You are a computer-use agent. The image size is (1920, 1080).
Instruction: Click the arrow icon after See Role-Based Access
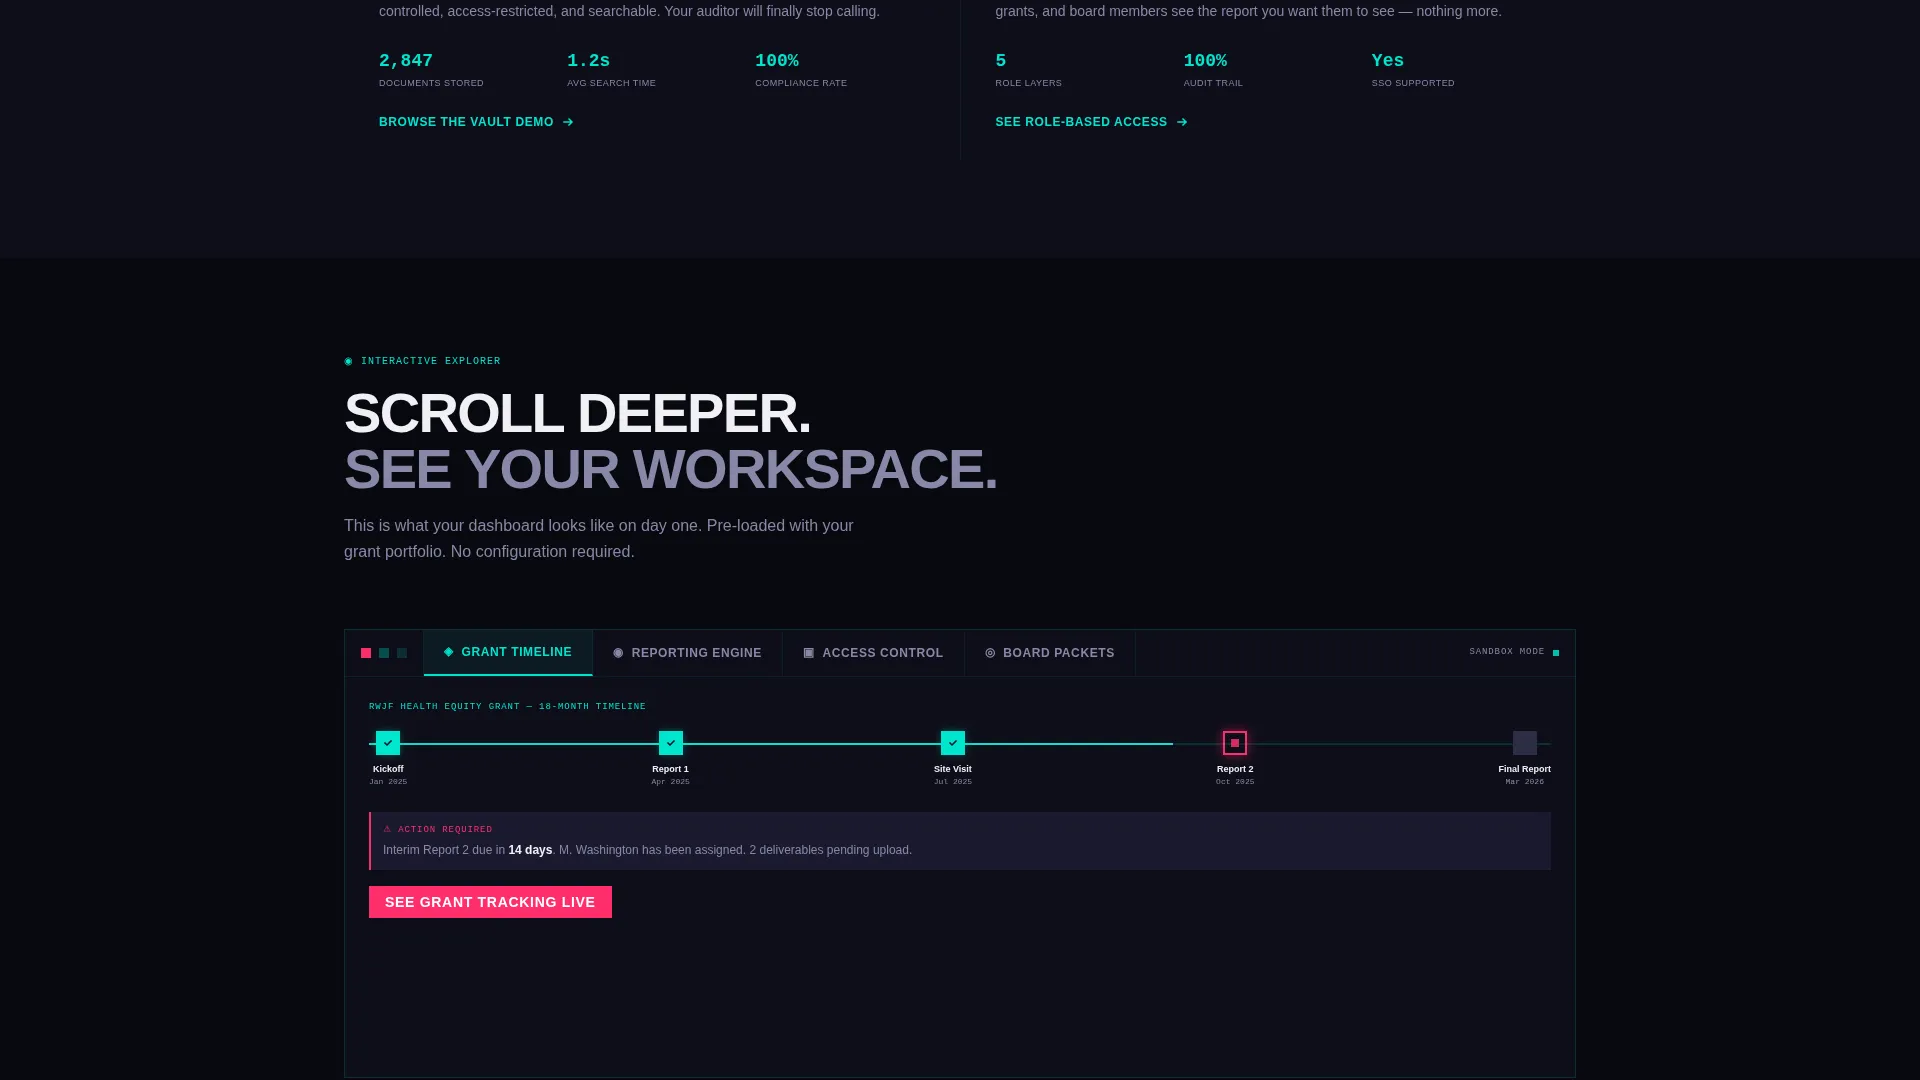tap(1182, 122)
